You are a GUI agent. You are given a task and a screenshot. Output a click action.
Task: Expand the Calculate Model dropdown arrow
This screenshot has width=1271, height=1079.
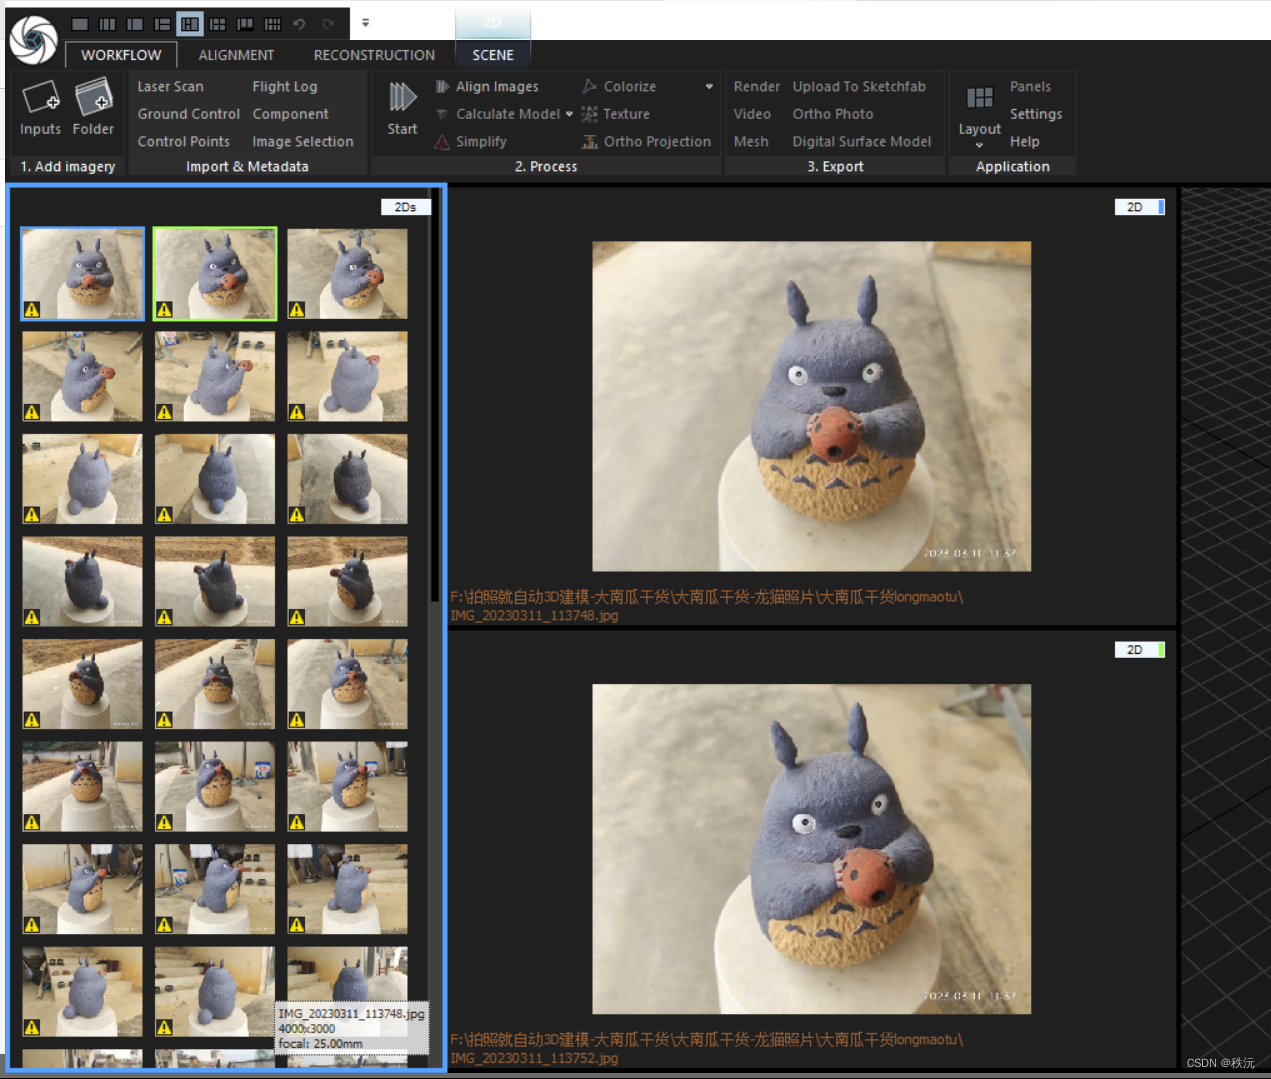tap(569, 114)
